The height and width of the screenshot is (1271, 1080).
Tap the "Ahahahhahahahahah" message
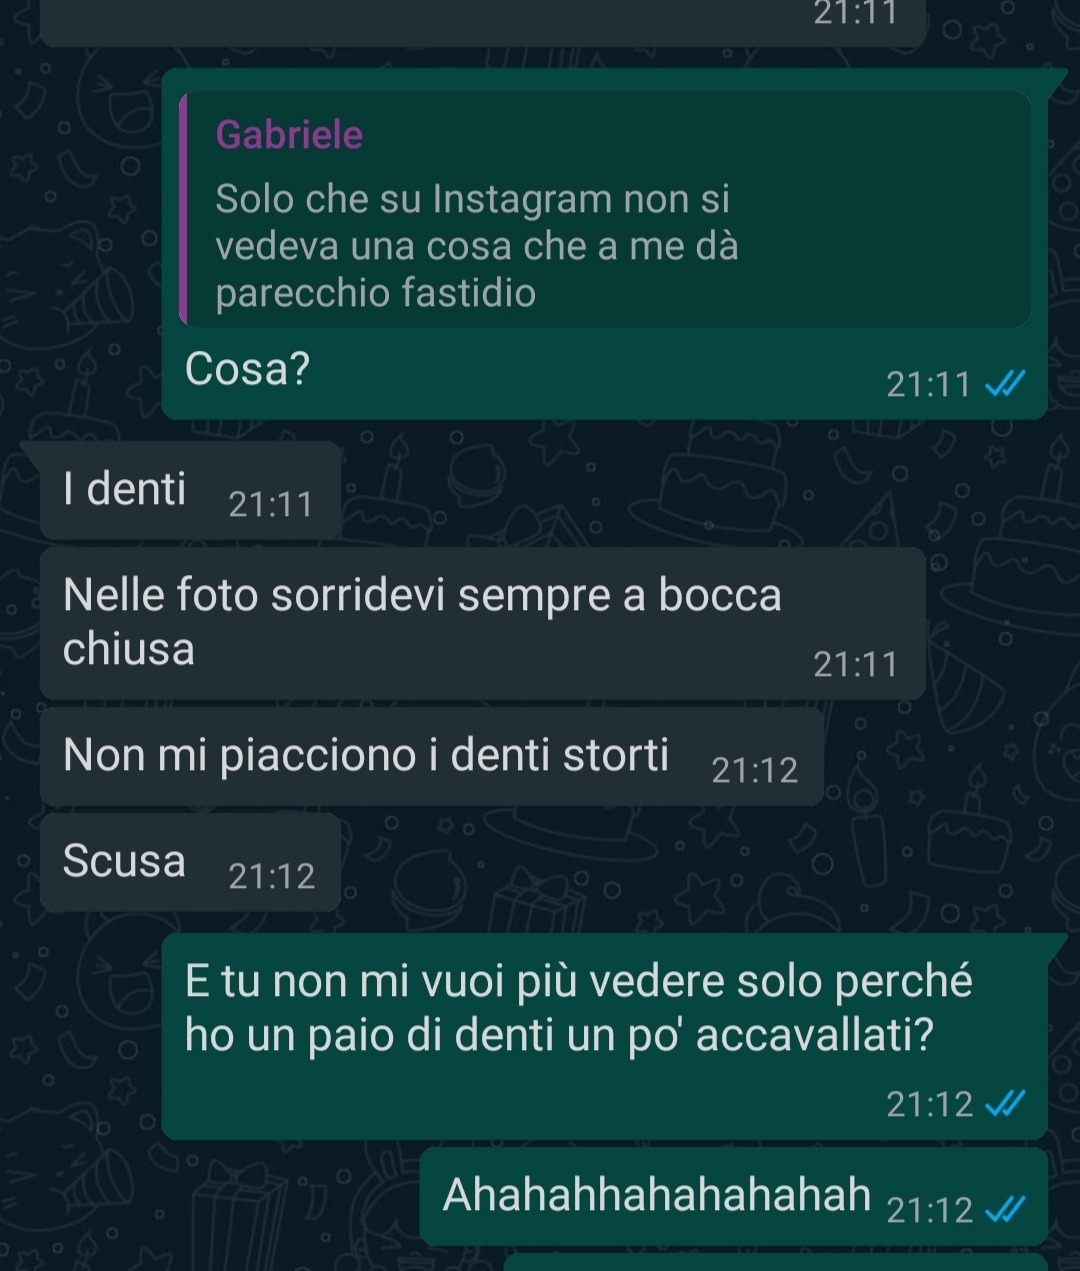(x=733, y=1196)
